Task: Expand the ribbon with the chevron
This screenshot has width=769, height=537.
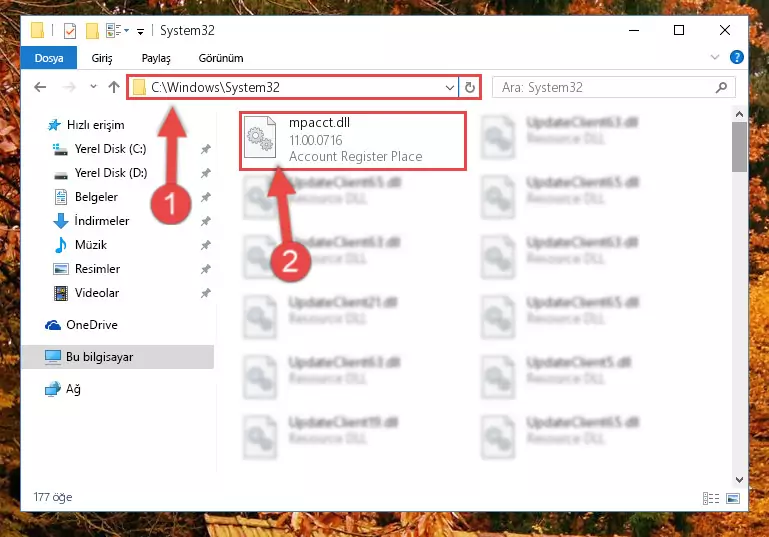Action: (715, 57)
